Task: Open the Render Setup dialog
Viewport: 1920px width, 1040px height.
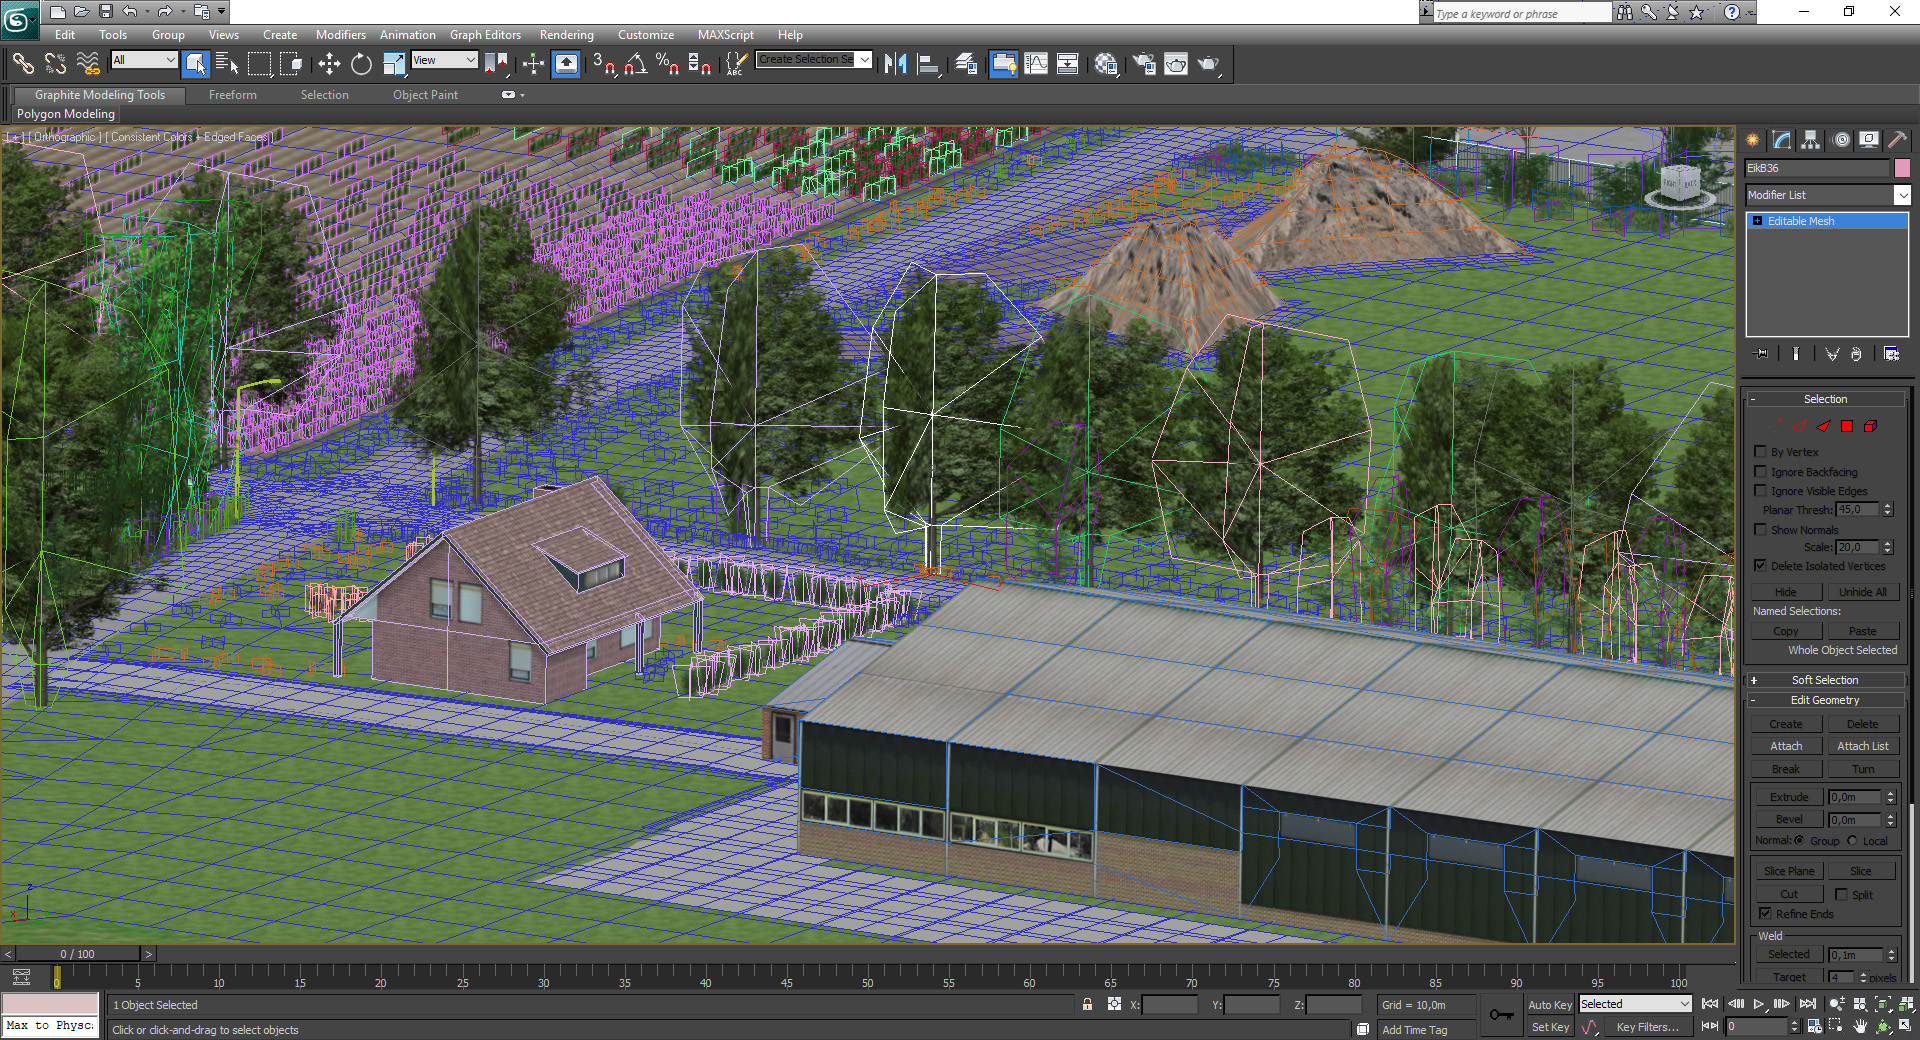Action: [x=1143, y=64]
